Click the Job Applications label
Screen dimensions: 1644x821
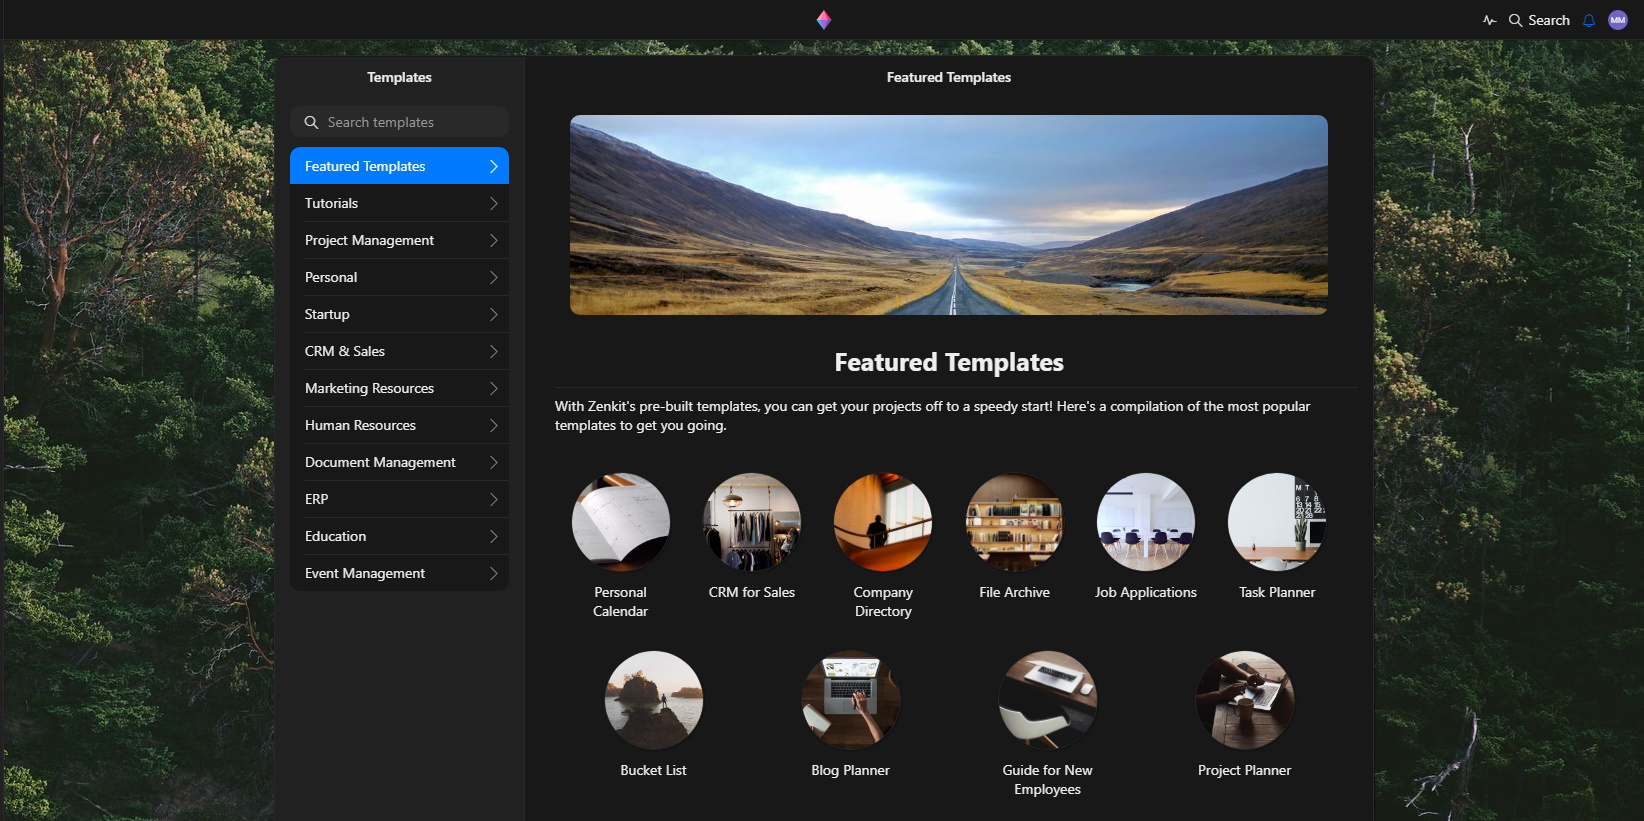(x=1146, y=592)
